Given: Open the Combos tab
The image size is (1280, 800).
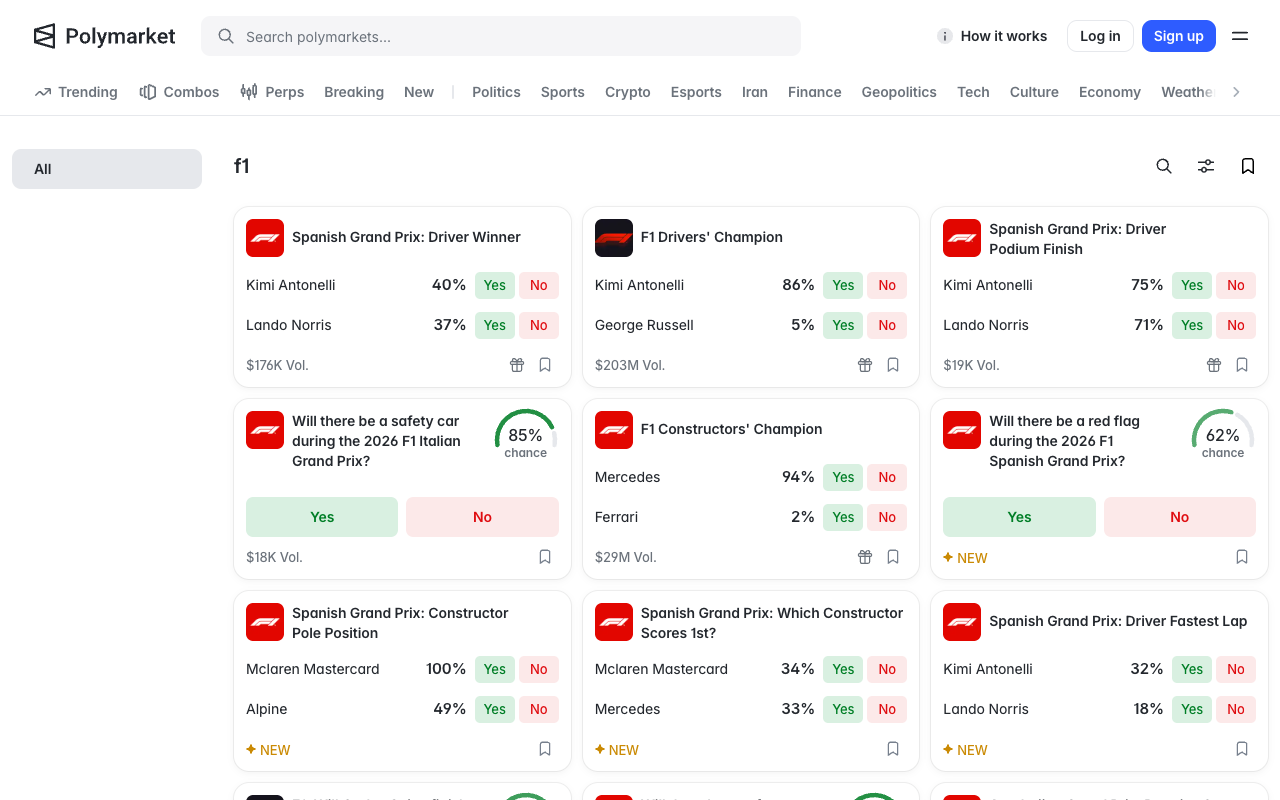Looking at the screenshot, I should pos(179,92).
